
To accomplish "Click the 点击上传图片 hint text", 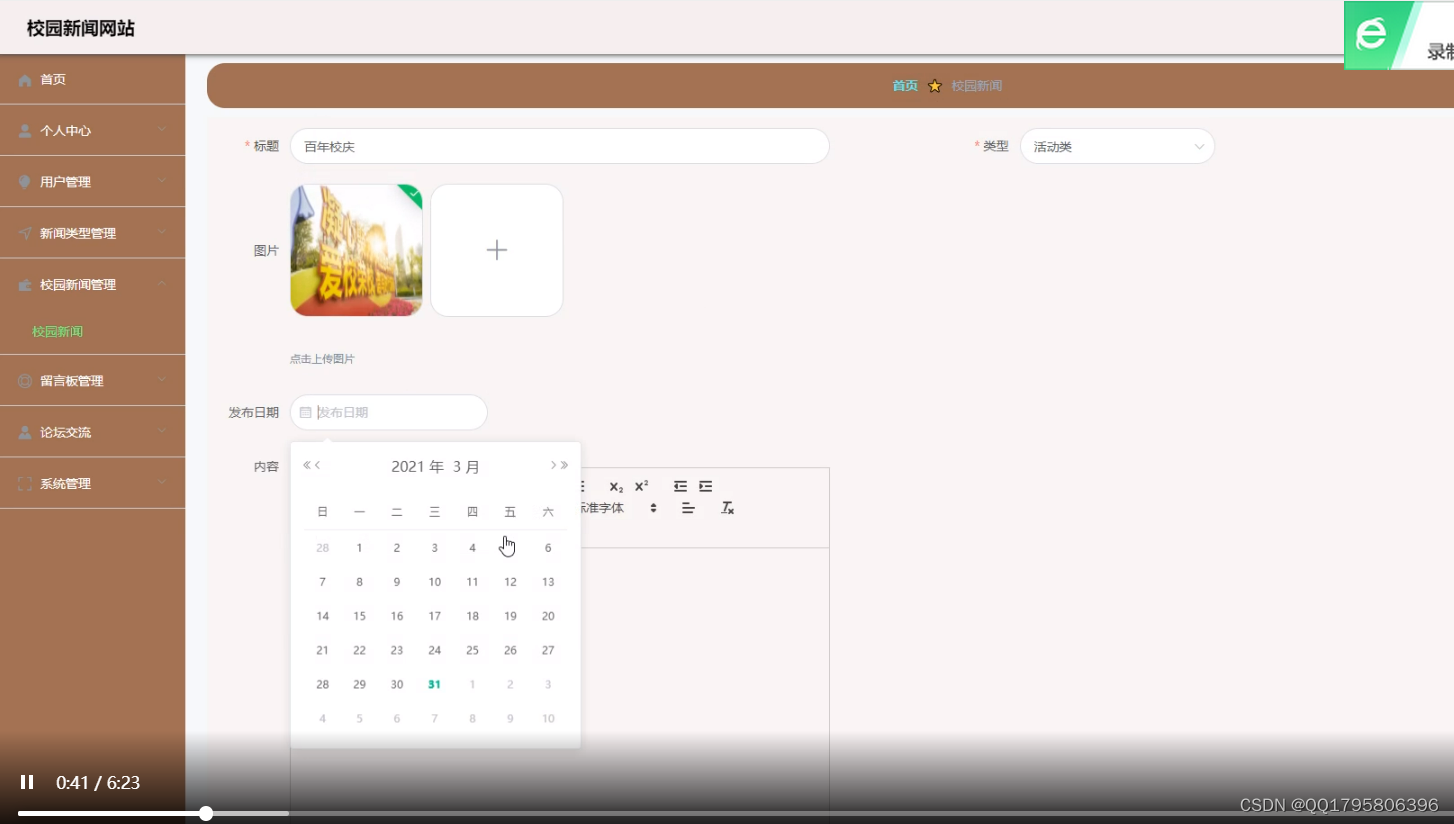I will tap(322, 359).
